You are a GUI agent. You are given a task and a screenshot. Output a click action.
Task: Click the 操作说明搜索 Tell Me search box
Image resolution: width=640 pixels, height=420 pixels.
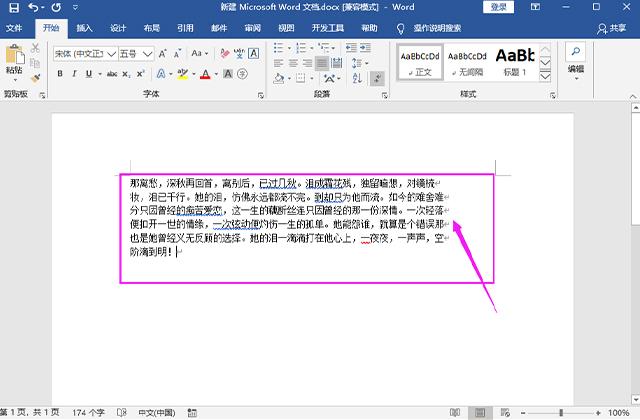[437, 28]
